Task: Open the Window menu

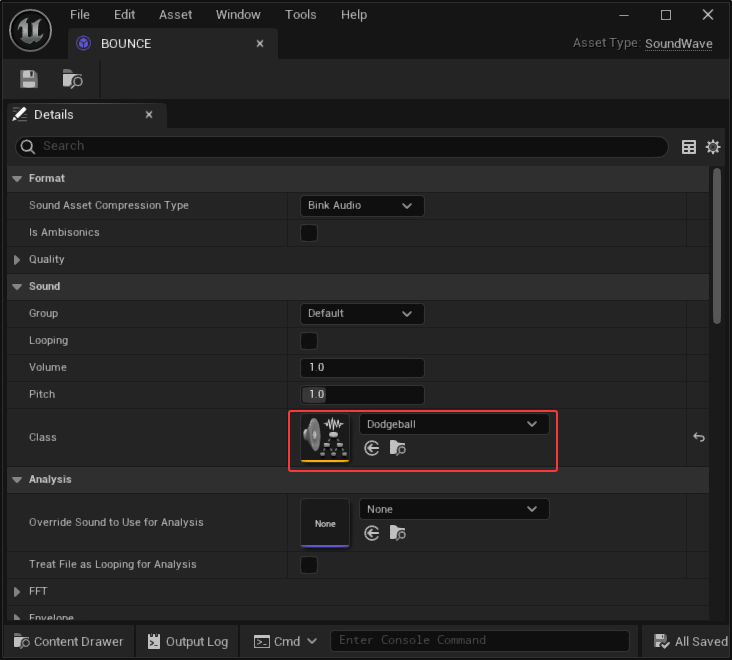Action: pos(238,15)
